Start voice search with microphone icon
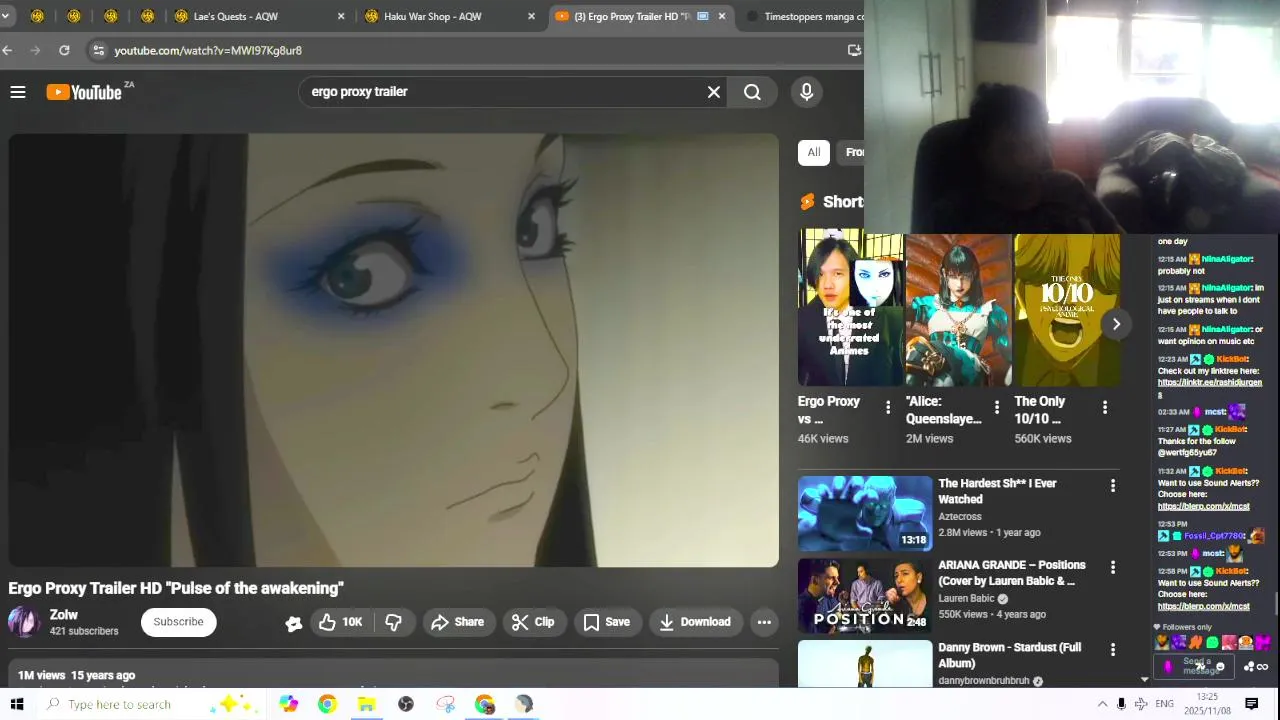 (807, 92)
